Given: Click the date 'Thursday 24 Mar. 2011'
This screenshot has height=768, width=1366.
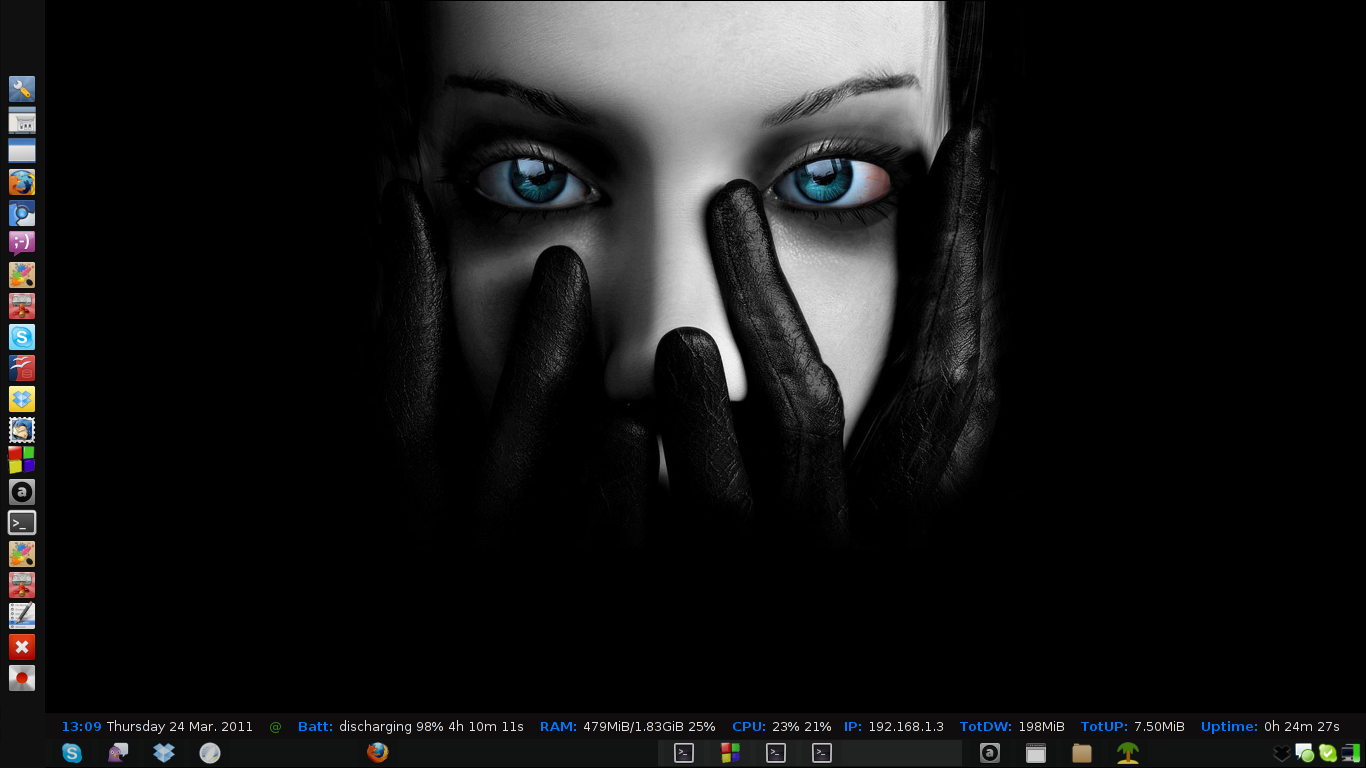Looking at the screenshot, I should [180, 727].
